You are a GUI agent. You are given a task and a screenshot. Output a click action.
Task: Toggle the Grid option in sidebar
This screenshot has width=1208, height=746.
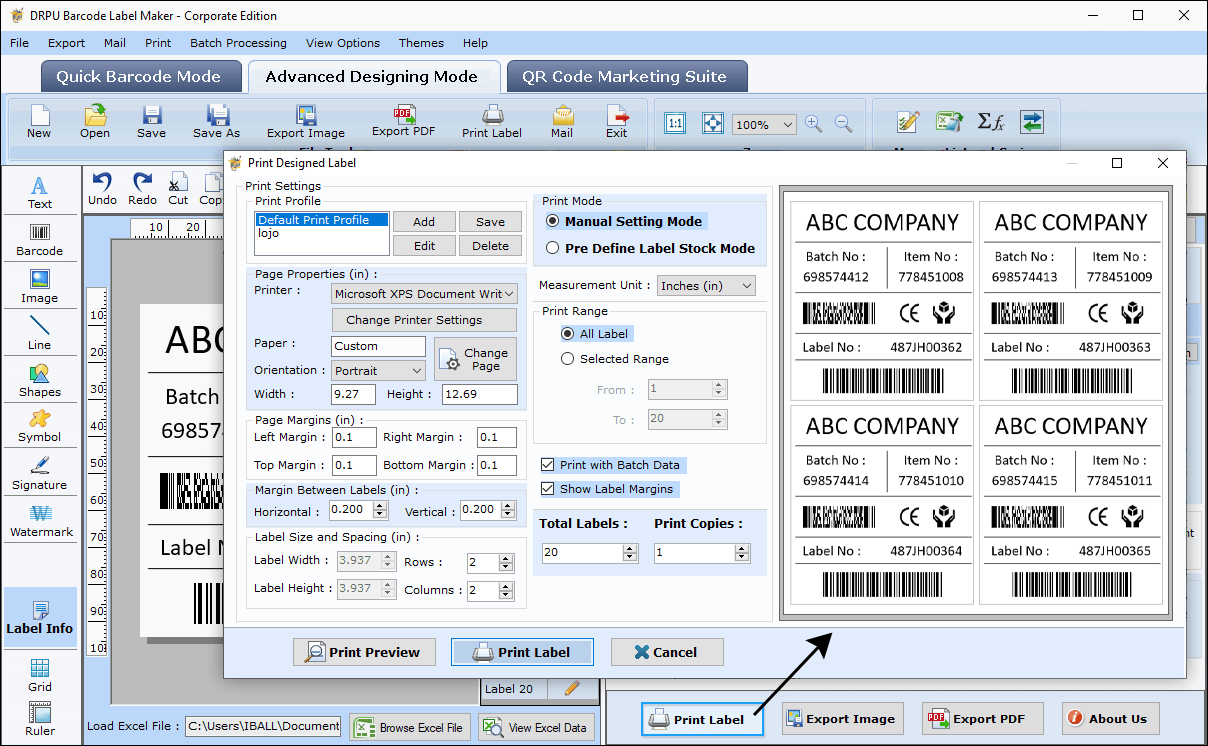pos(40,675)
